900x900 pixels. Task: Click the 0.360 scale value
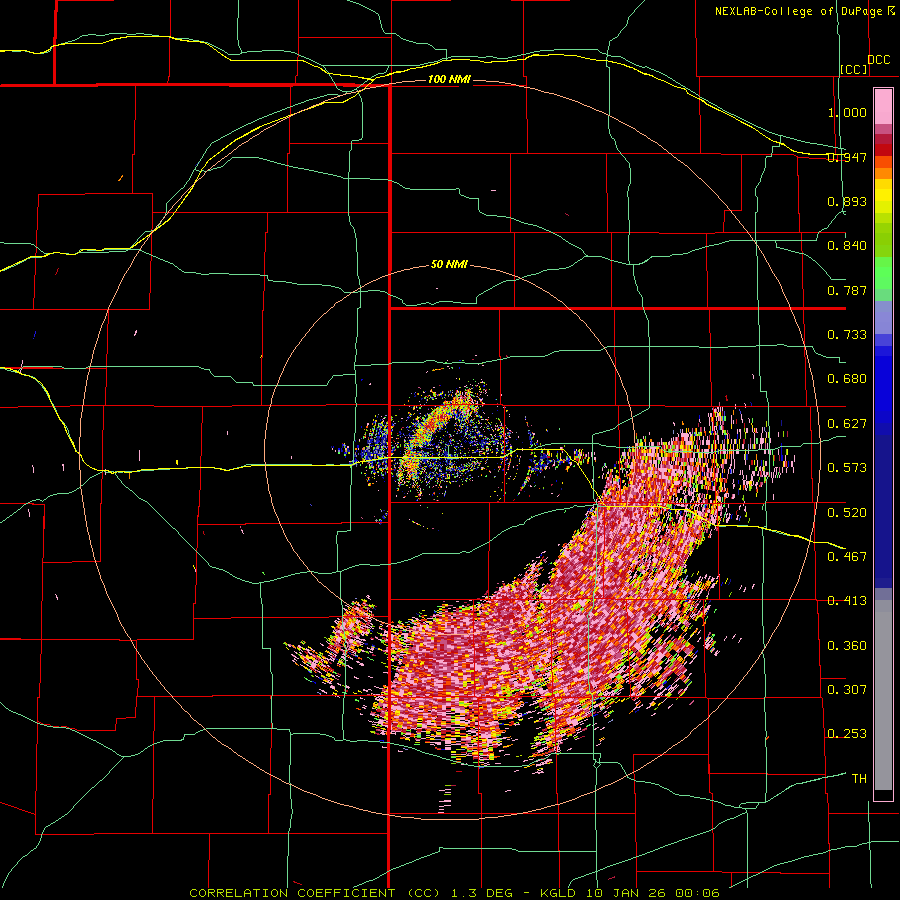tap(847, 646)
